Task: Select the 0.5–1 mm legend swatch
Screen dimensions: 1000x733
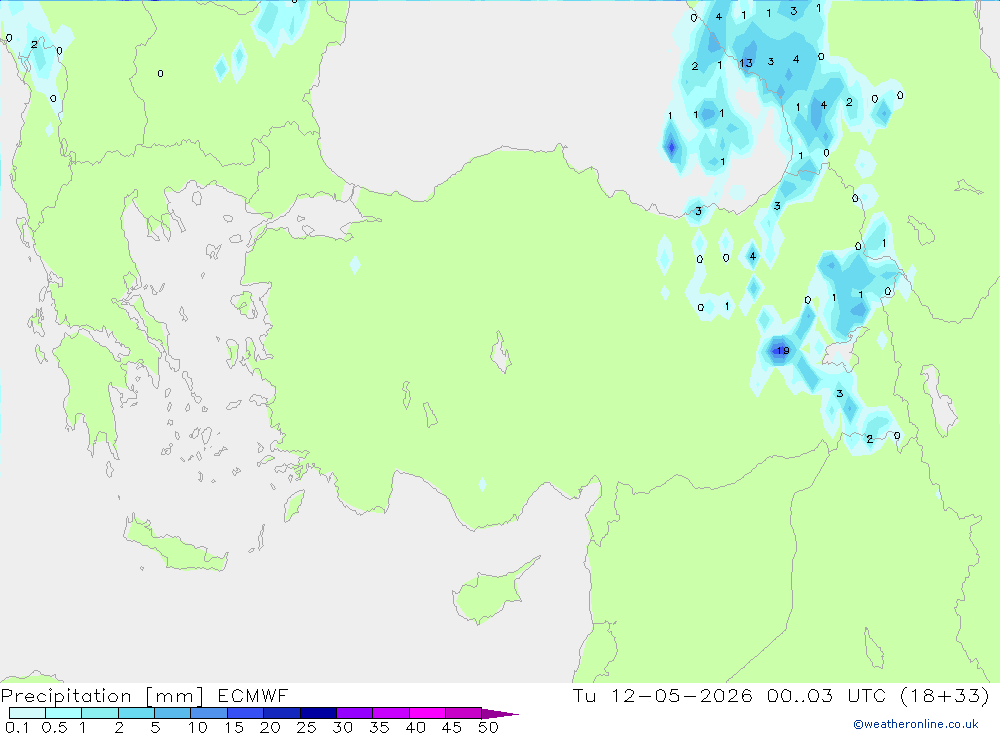Action: point(64,713)
